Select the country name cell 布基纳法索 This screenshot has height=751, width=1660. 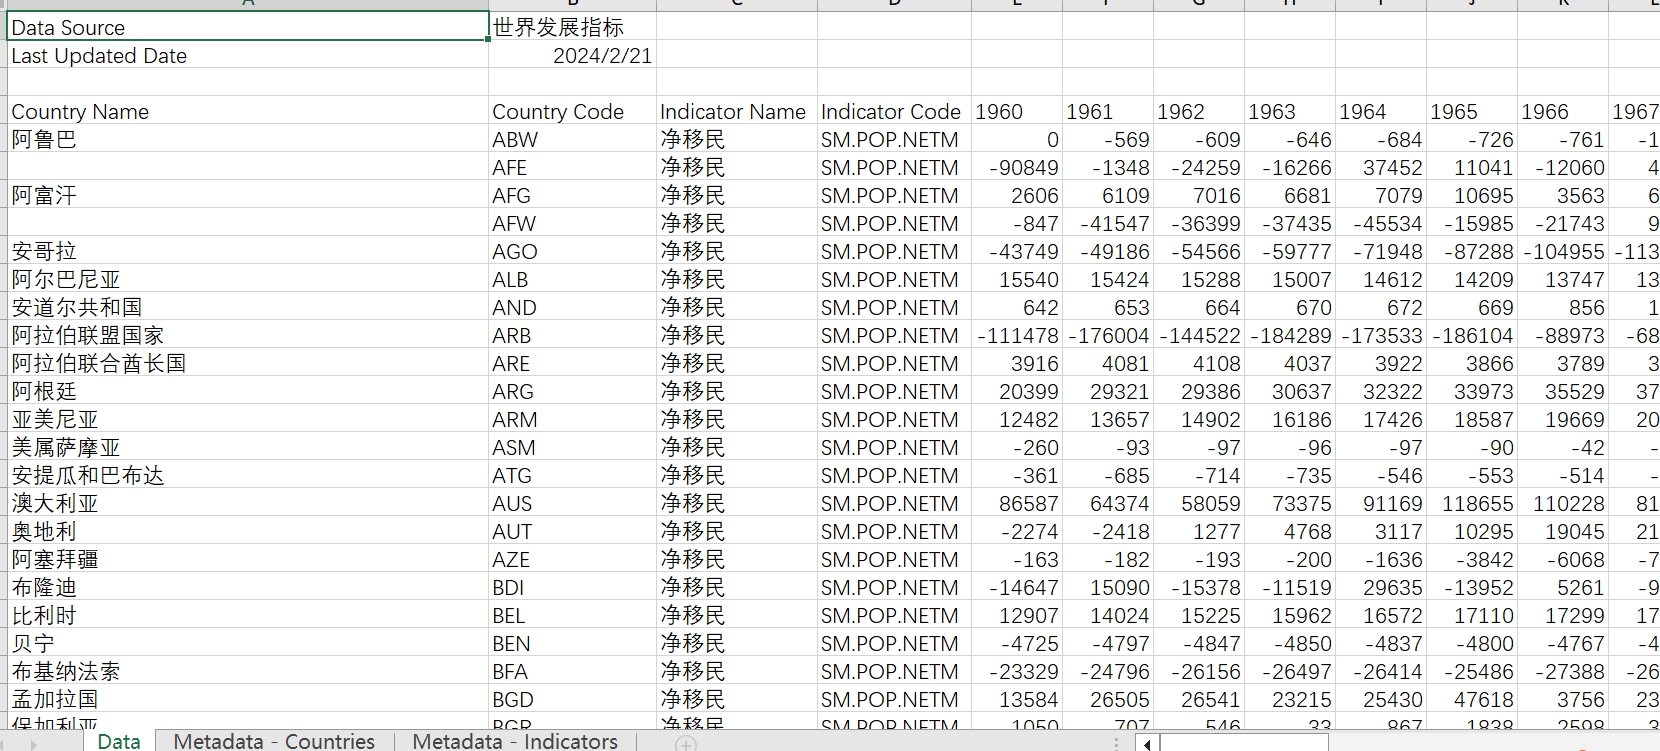pos(248,671)
